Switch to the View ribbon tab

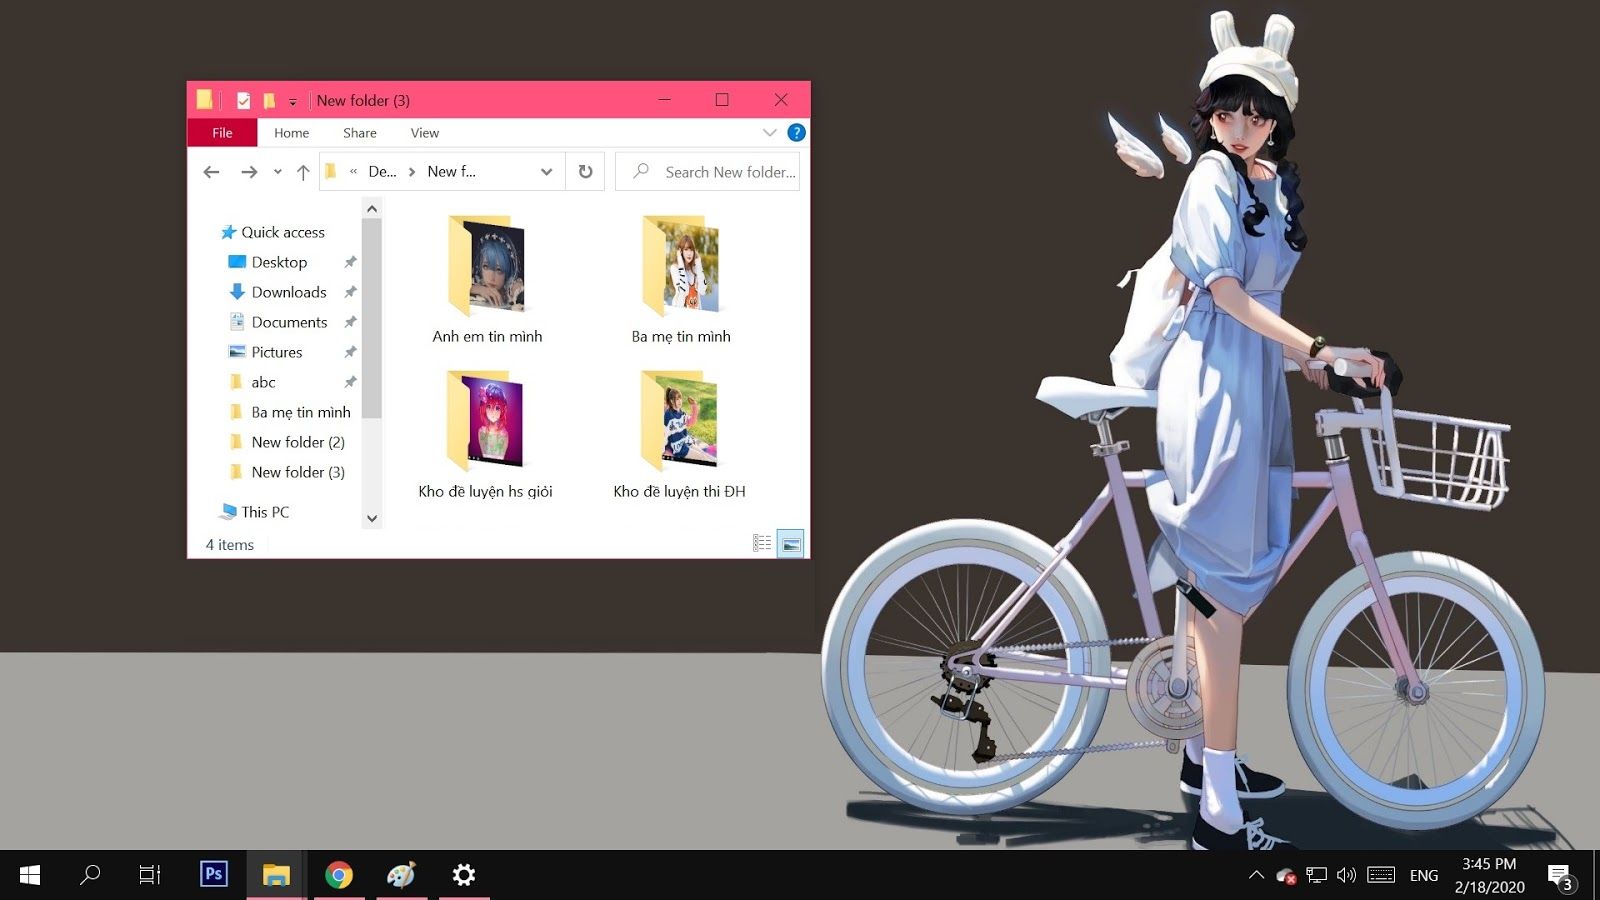point(424,132)
